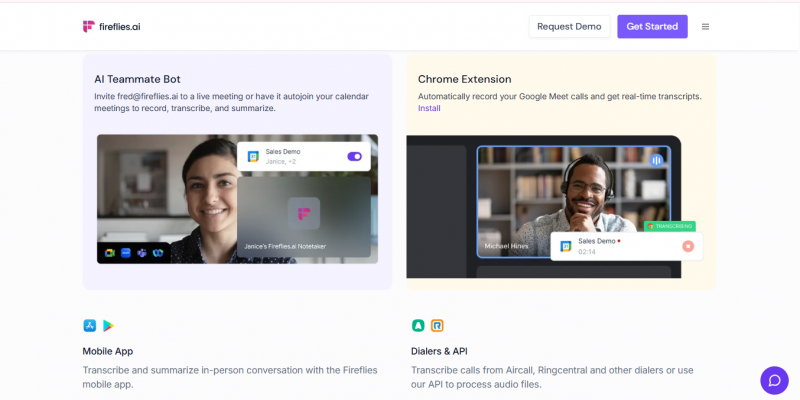This screenshot has height=400, width=800.
Task: Click the green Transcribing status badge
Action: [670, 226]
